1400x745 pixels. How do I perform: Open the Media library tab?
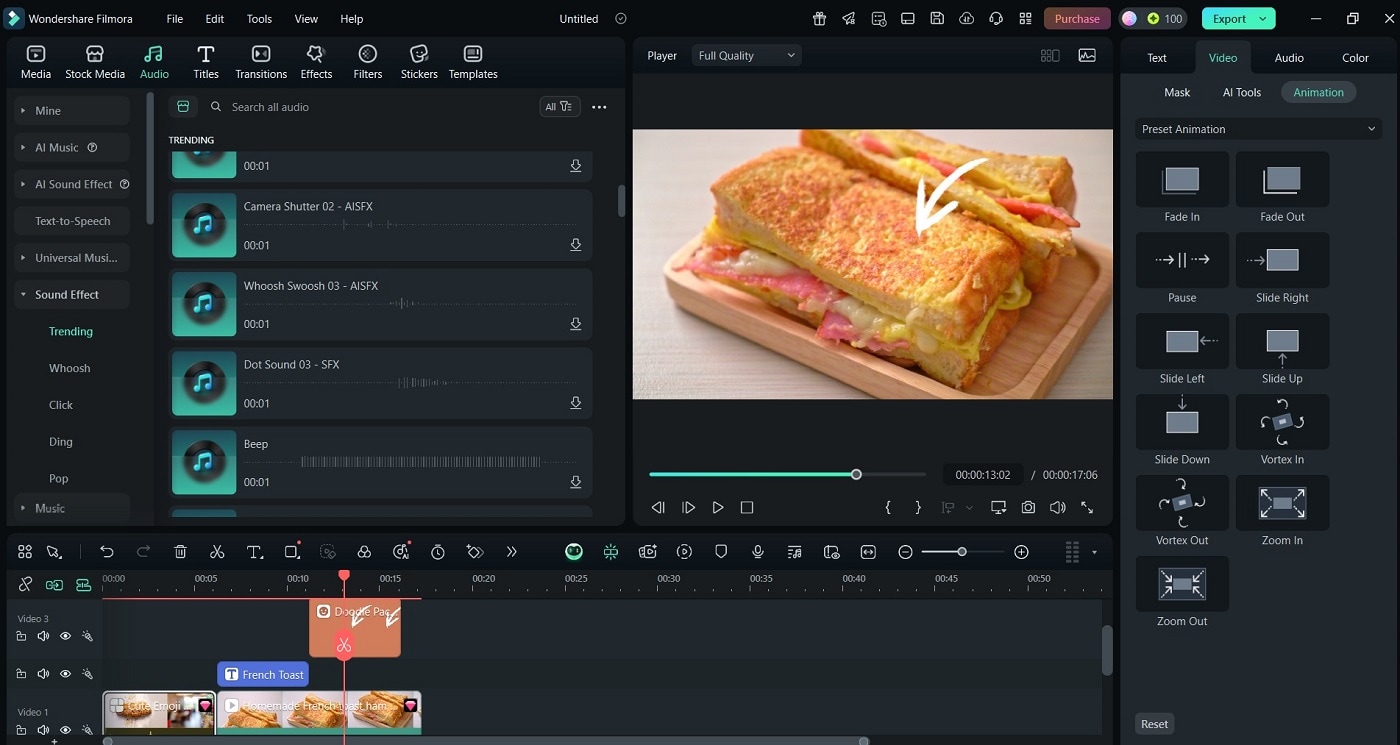tap(36, 62)
